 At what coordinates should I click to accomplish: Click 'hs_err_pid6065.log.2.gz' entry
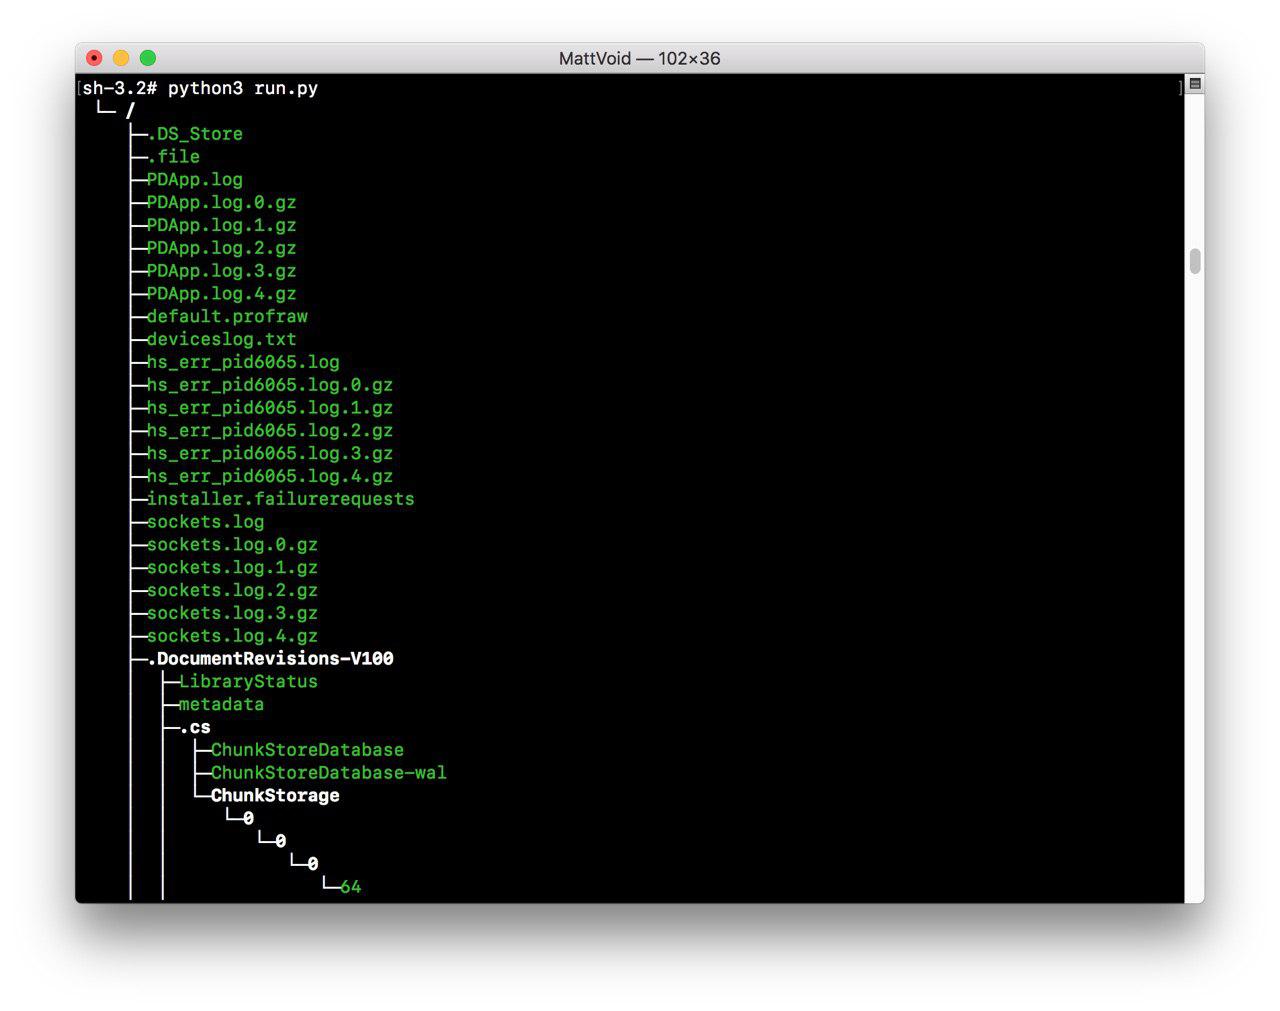pyautogui.click(x=270, y=431)
